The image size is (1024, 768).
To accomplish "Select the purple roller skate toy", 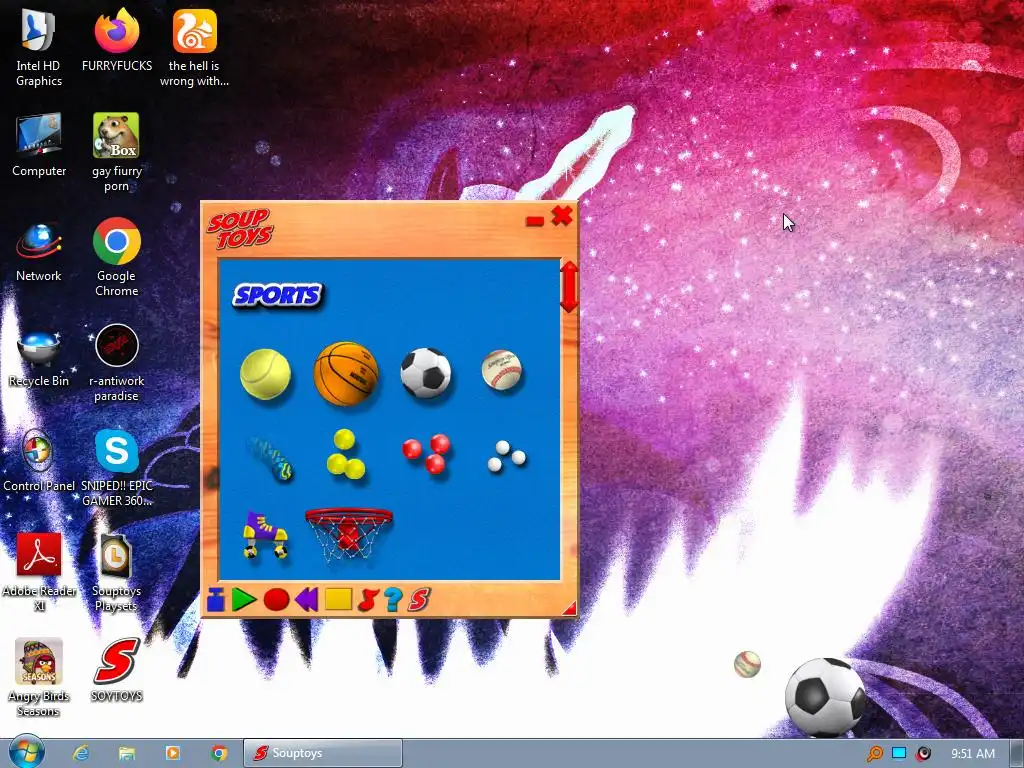I will [x=265, y=535].
